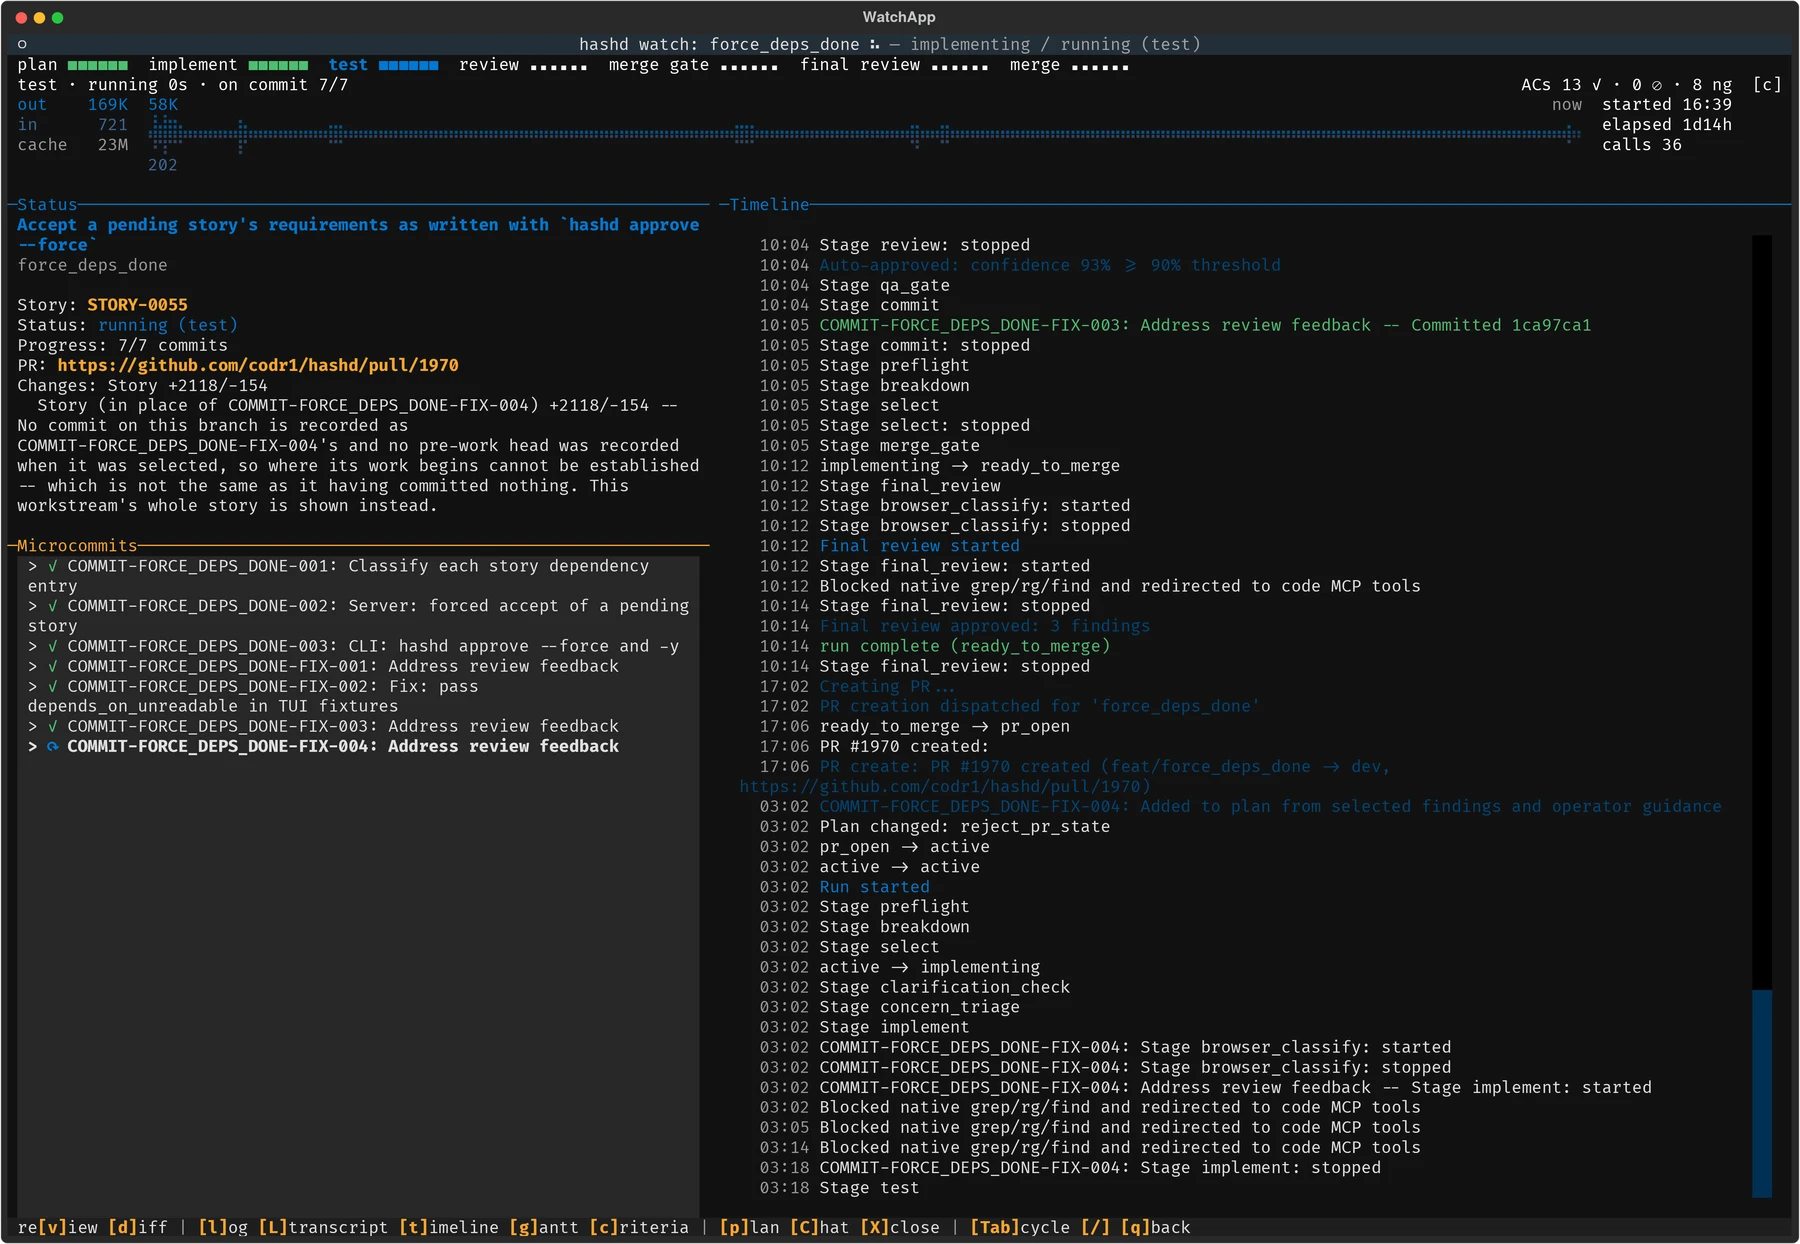Expand COMMIT-FORCE_DEPS_DONE-FIX-002 row arrow
This screenshot has width=1800, height=1244.
[x=32, y=686]
